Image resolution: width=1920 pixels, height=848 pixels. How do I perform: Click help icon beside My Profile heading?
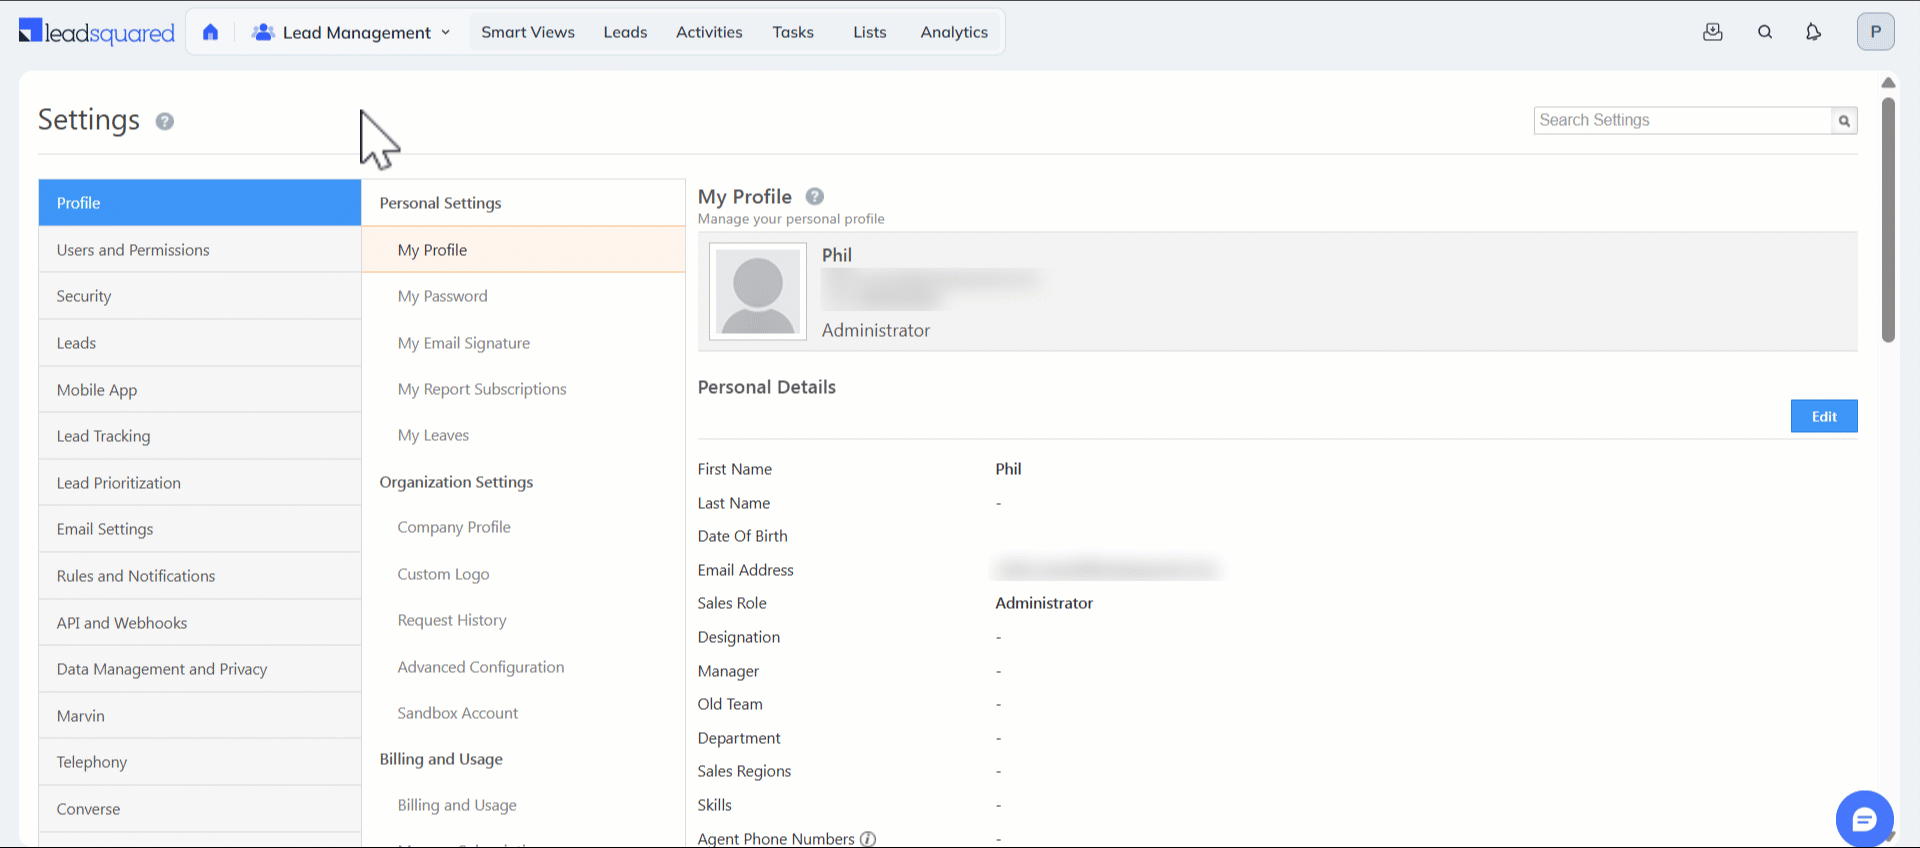click(x=815, y=196)
